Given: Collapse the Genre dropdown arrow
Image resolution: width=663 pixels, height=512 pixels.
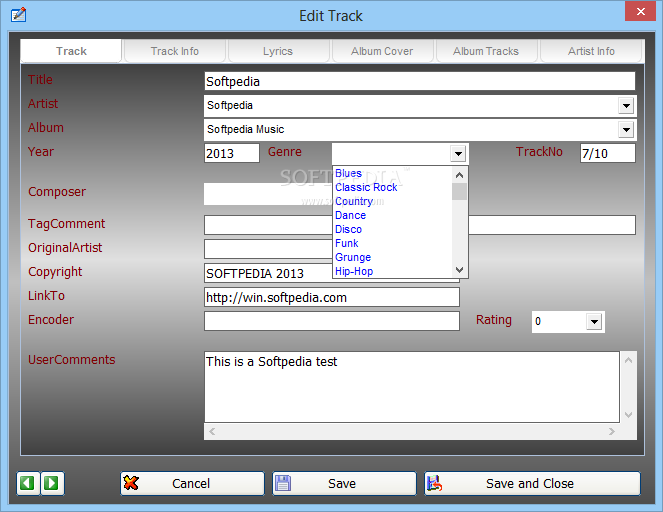Looking at the screenshot, I should [x=458, y=153].
